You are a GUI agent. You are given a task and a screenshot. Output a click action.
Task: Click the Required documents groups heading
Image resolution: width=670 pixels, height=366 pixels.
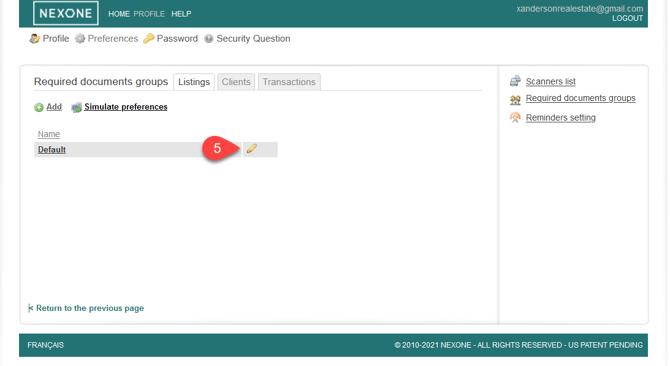click(x=101, y=82)
